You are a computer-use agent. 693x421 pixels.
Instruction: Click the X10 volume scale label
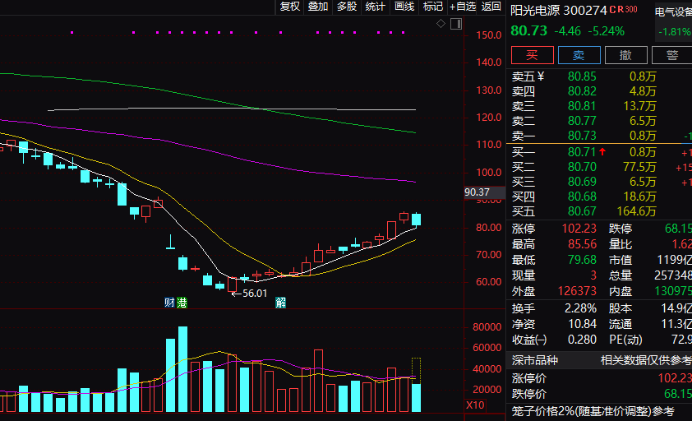coord(475,405)
